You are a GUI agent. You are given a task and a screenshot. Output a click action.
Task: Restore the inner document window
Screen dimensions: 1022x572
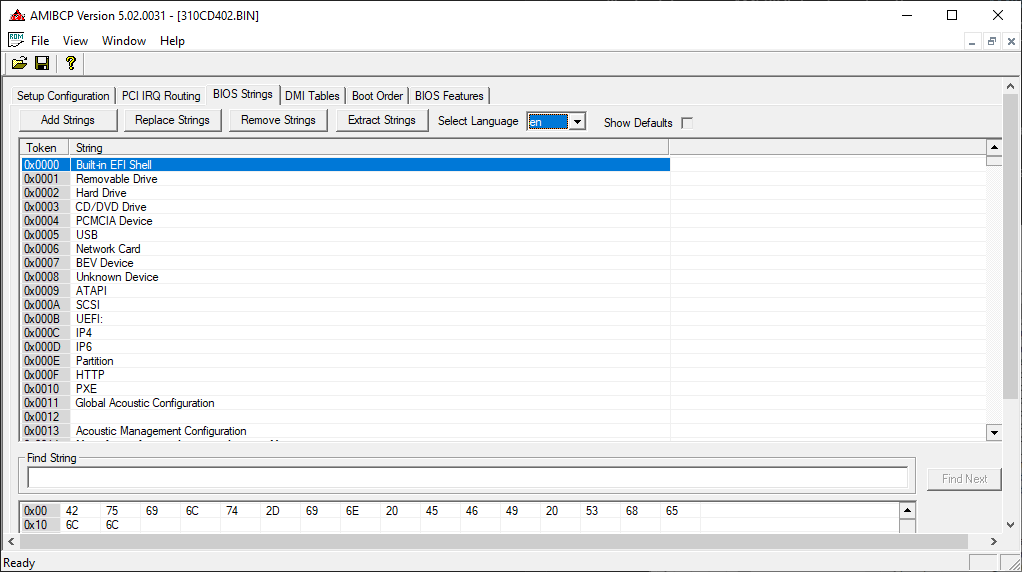pyautogui.click(x=991, y=42)
